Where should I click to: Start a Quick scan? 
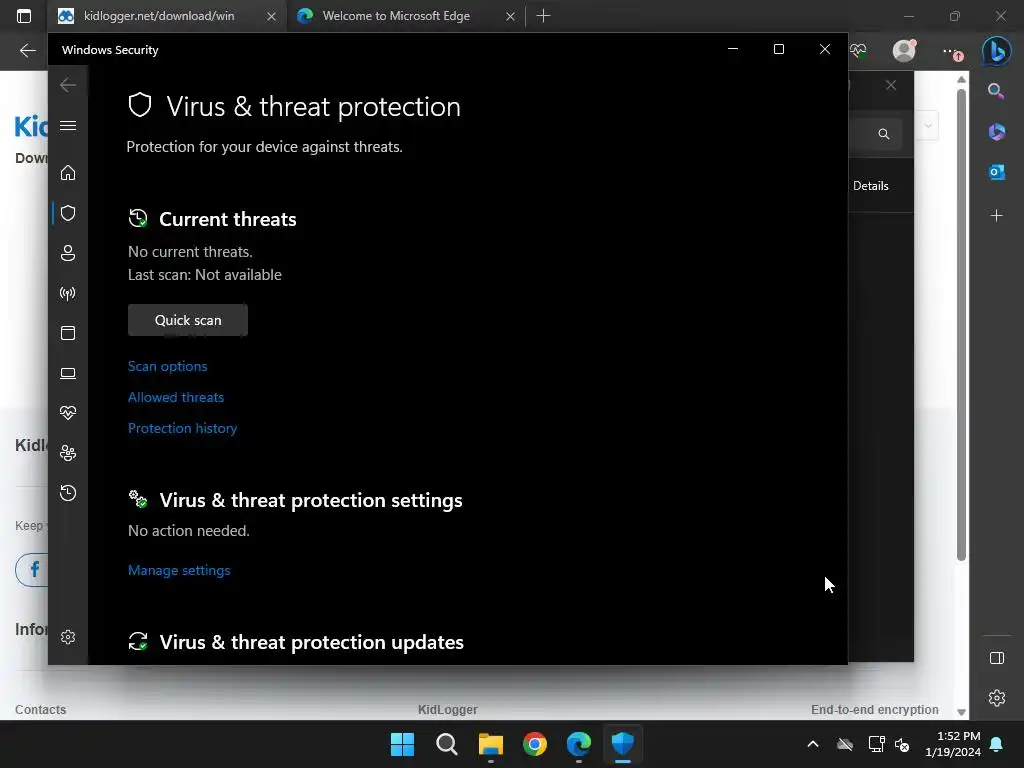(188, 320)
